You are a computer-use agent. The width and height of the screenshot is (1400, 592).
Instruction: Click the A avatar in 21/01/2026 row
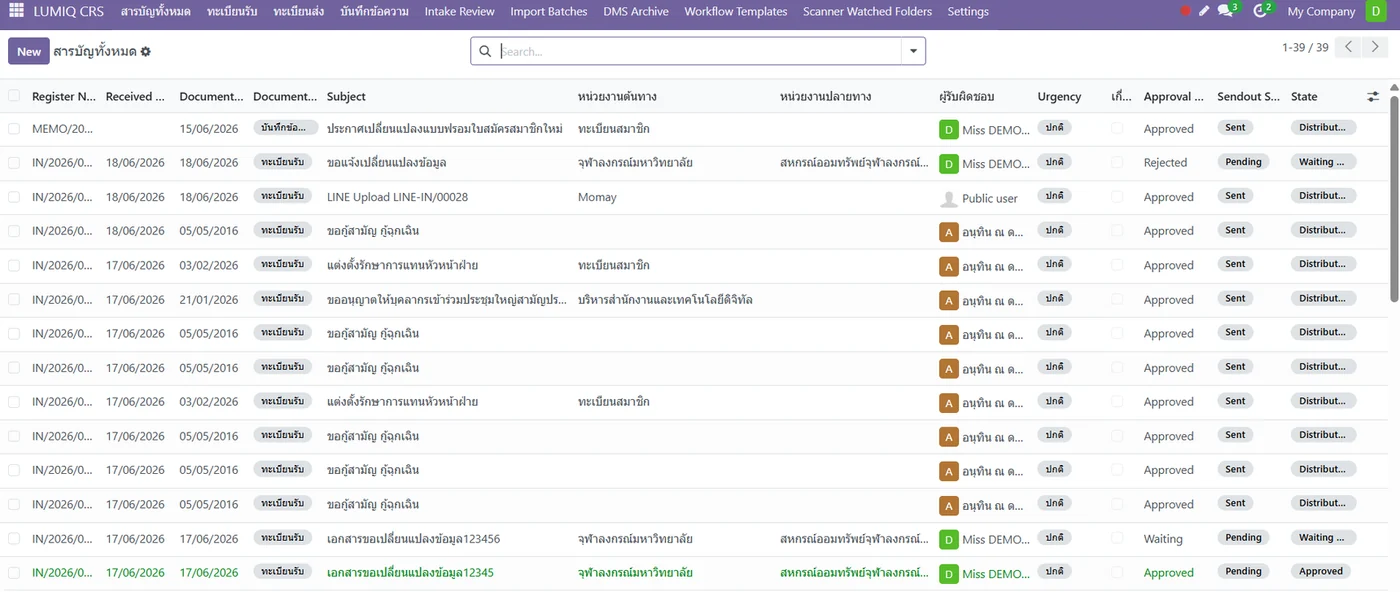tap(948, 300)
